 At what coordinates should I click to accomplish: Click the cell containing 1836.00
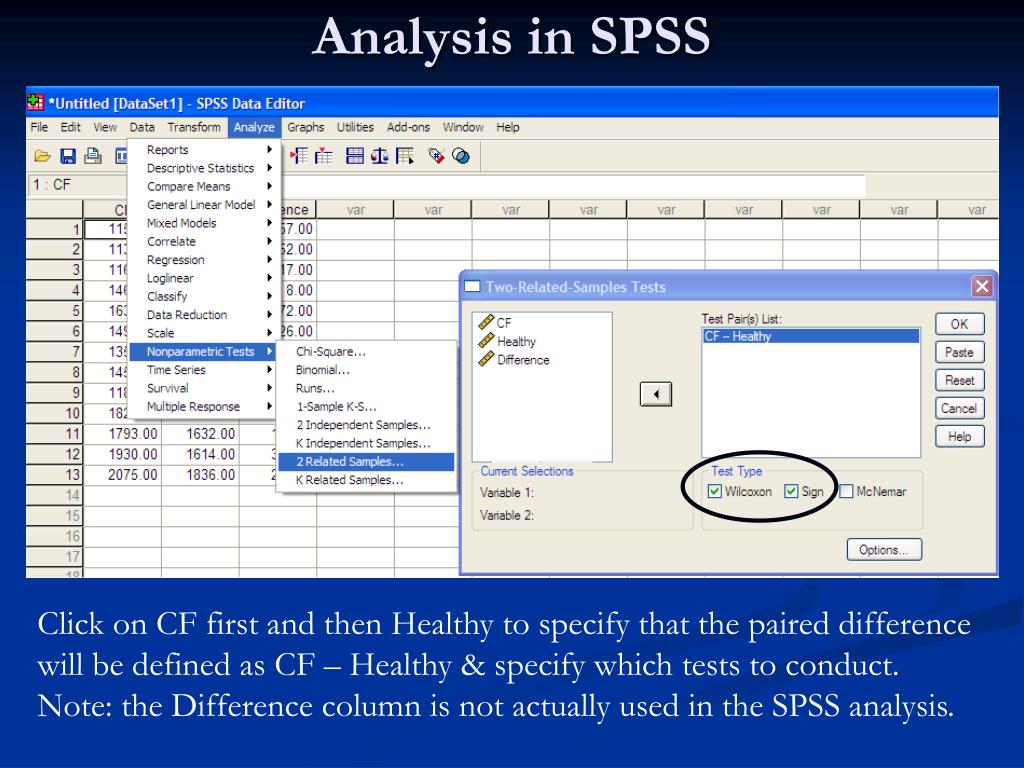[200, 475]
